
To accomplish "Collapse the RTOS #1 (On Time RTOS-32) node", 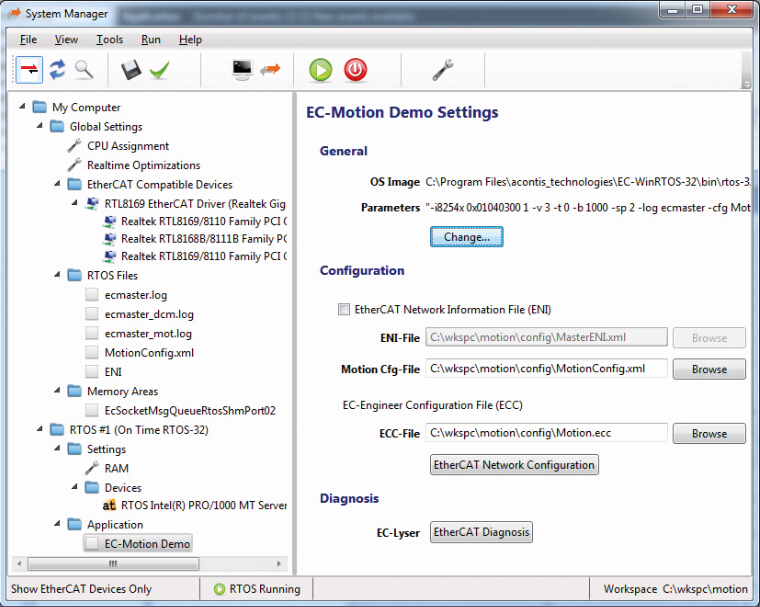I will (40, 429).
